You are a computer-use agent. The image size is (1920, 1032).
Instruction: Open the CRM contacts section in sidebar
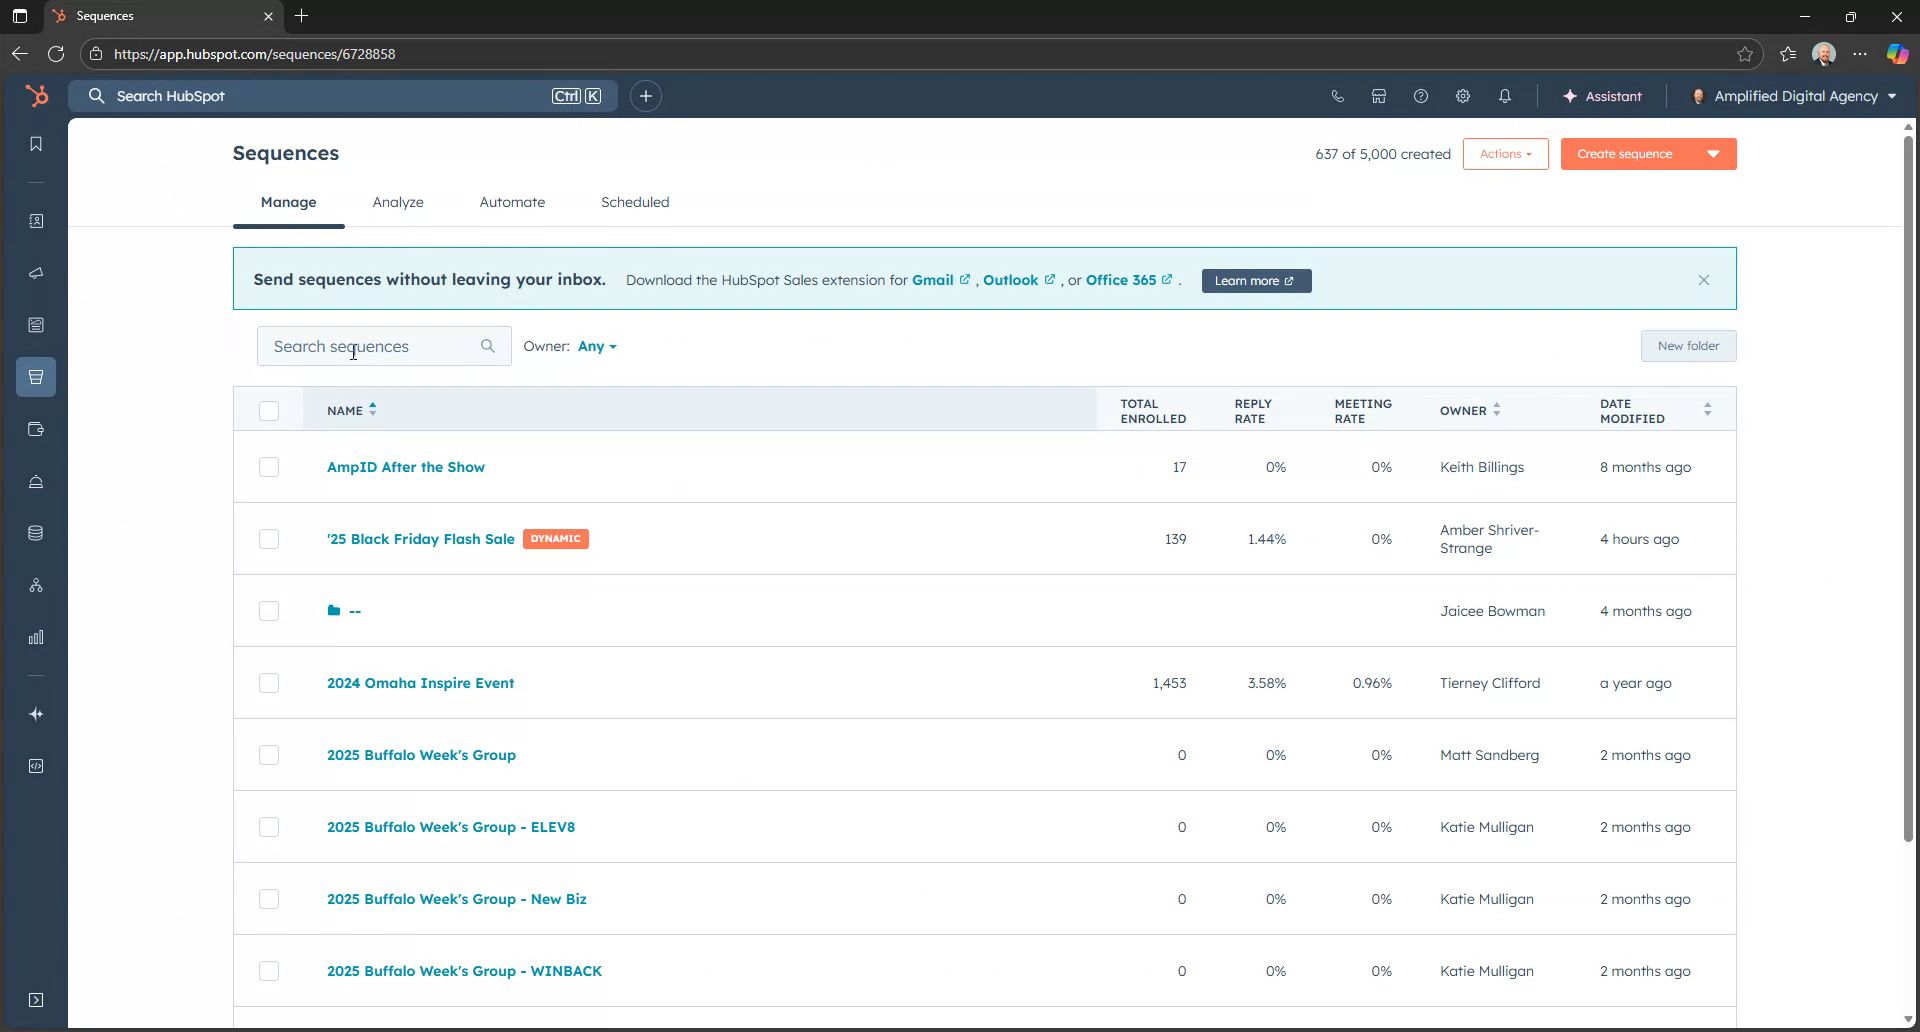tap(36, 221)
